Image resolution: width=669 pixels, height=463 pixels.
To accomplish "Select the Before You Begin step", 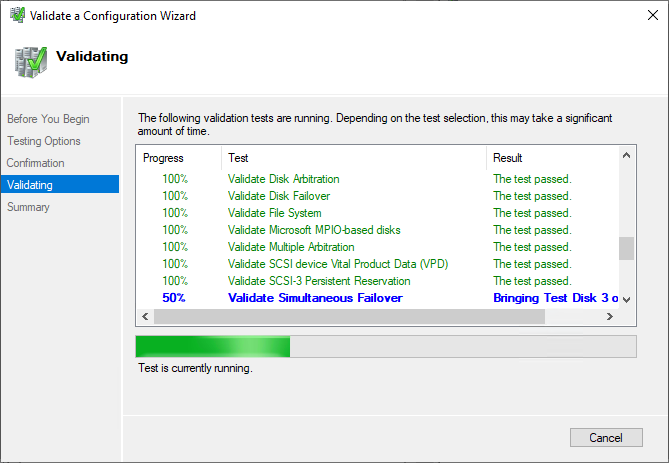I will [48, 119].
